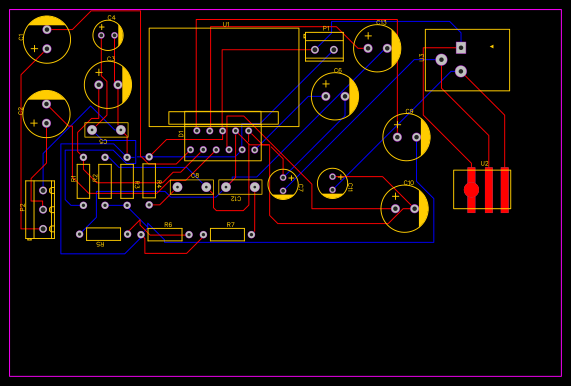Select capacitor C12 rectangular footprint
This screenshot has width=571, height=386.
(x=240, y=187)
